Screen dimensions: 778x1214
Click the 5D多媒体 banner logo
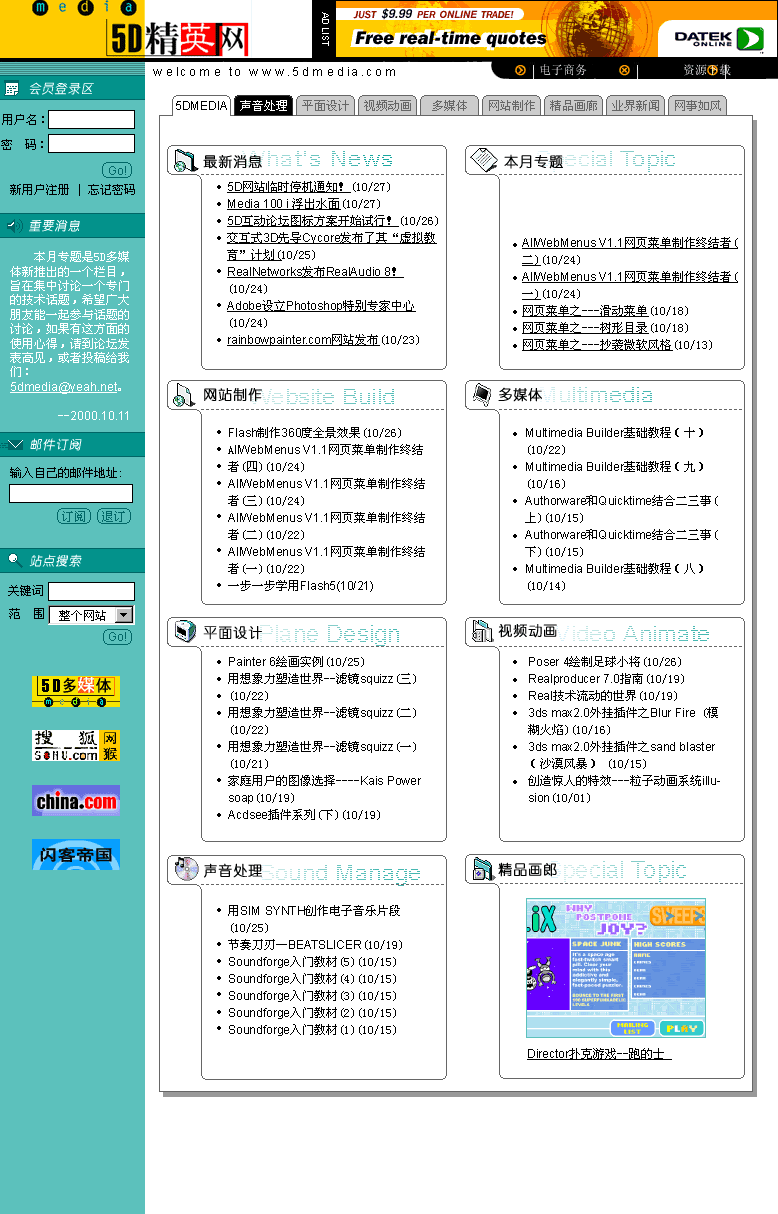click(x=76, y=691)
